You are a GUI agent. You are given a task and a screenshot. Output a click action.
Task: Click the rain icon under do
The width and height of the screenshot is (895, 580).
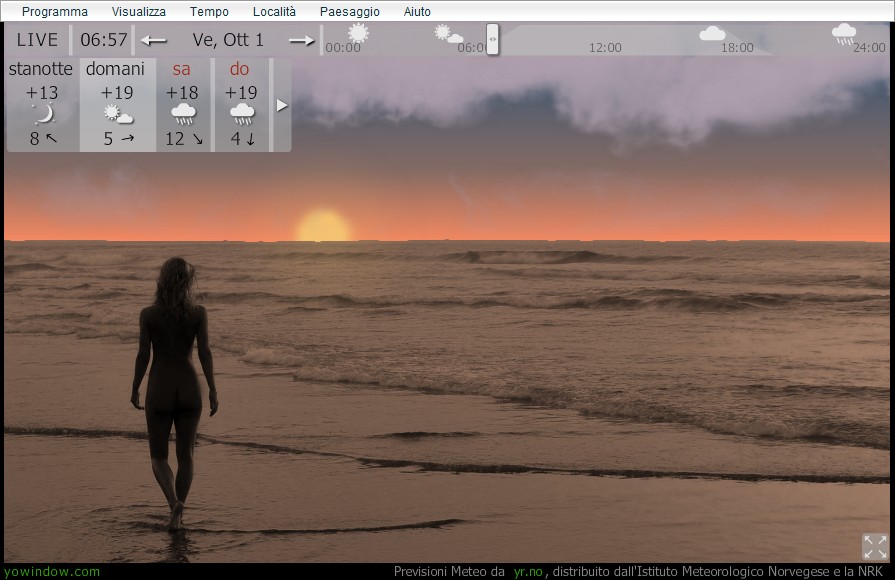click(242, 115)
